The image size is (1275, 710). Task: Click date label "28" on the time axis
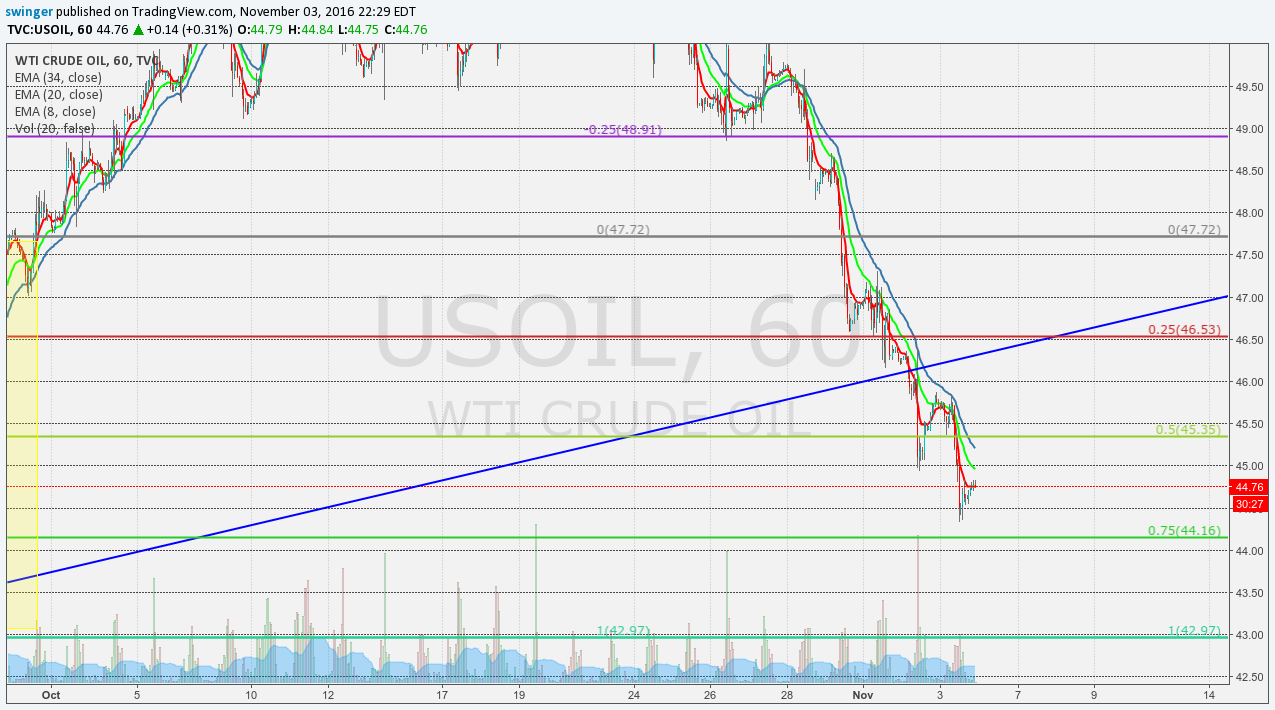pos(787,694)
